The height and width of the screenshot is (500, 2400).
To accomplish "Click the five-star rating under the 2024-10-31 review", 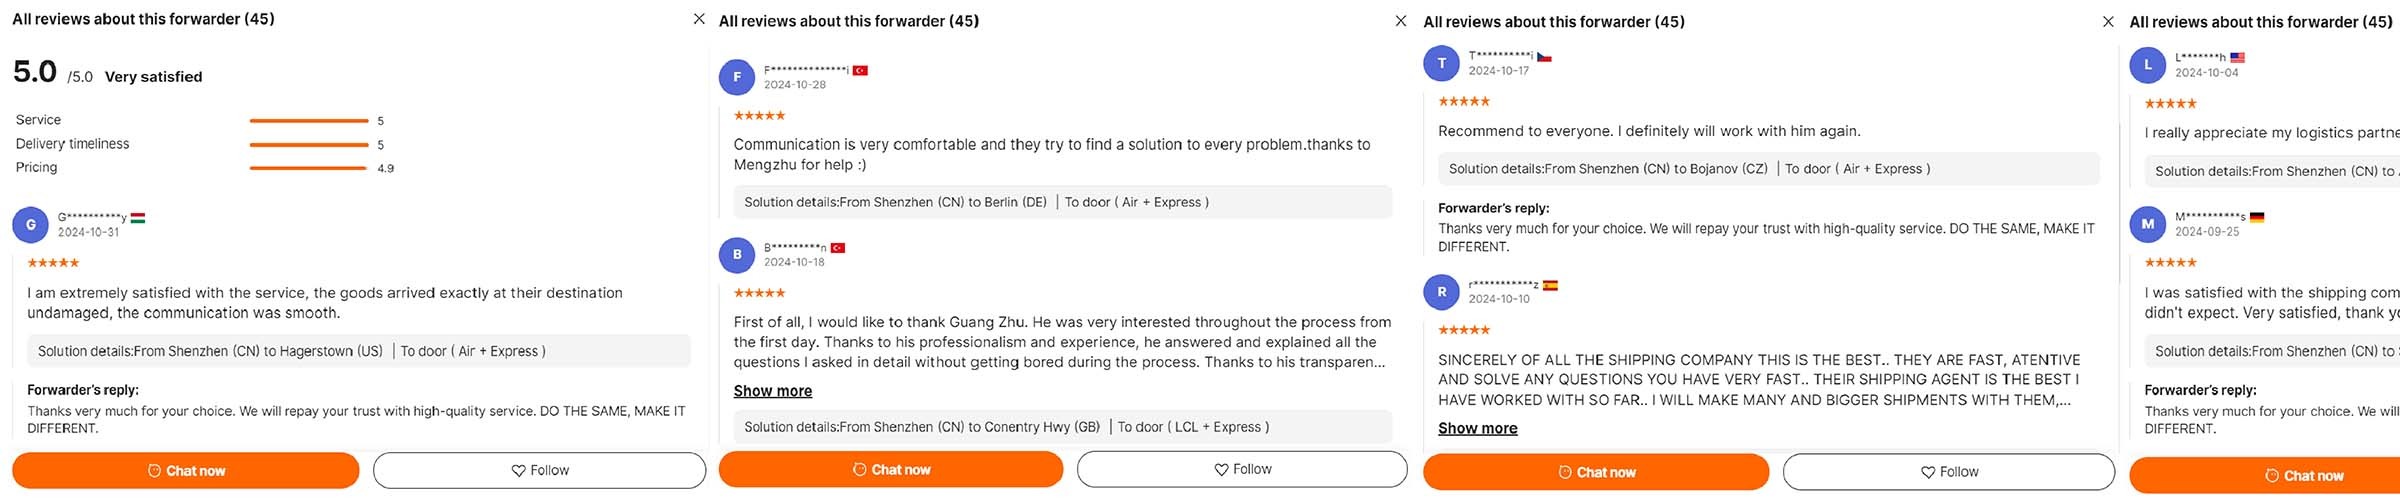I will click(x=53, y=263).
